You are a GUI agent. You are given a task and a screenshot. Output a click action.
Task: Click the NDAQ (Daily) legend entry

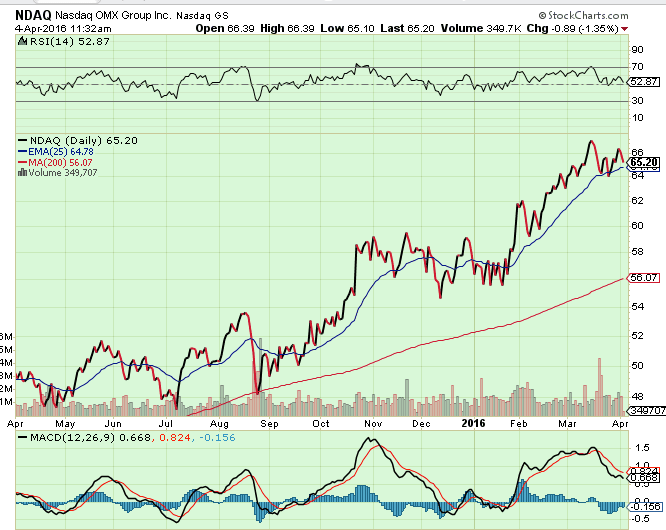pos(62,141)
